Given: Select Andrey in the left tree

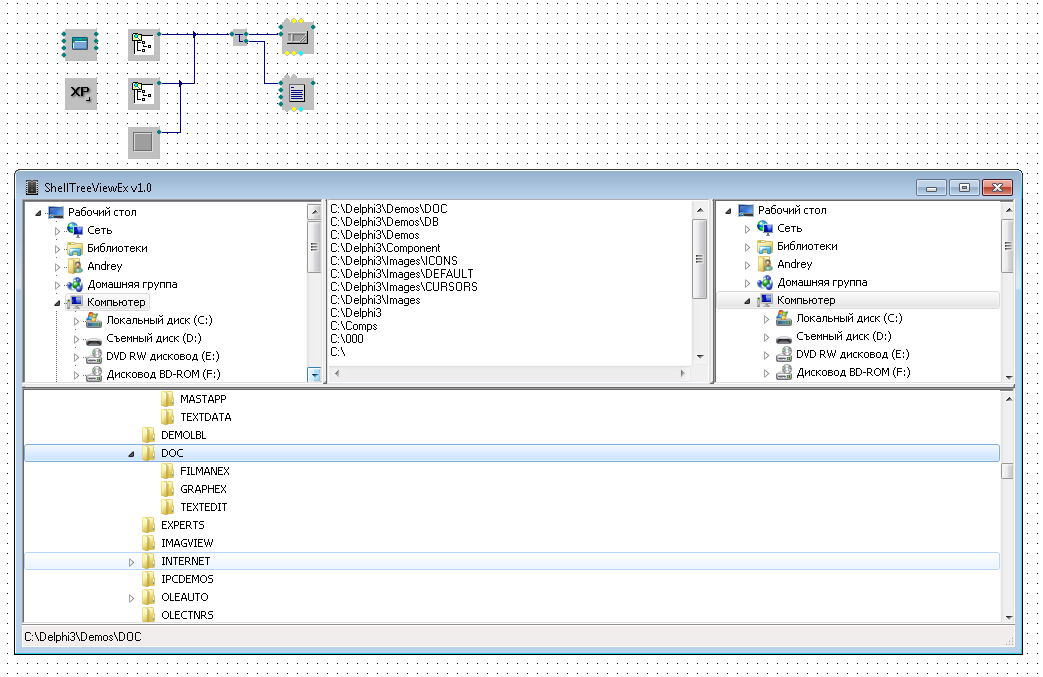Looking at the screenshot, I should pos(104,266).
